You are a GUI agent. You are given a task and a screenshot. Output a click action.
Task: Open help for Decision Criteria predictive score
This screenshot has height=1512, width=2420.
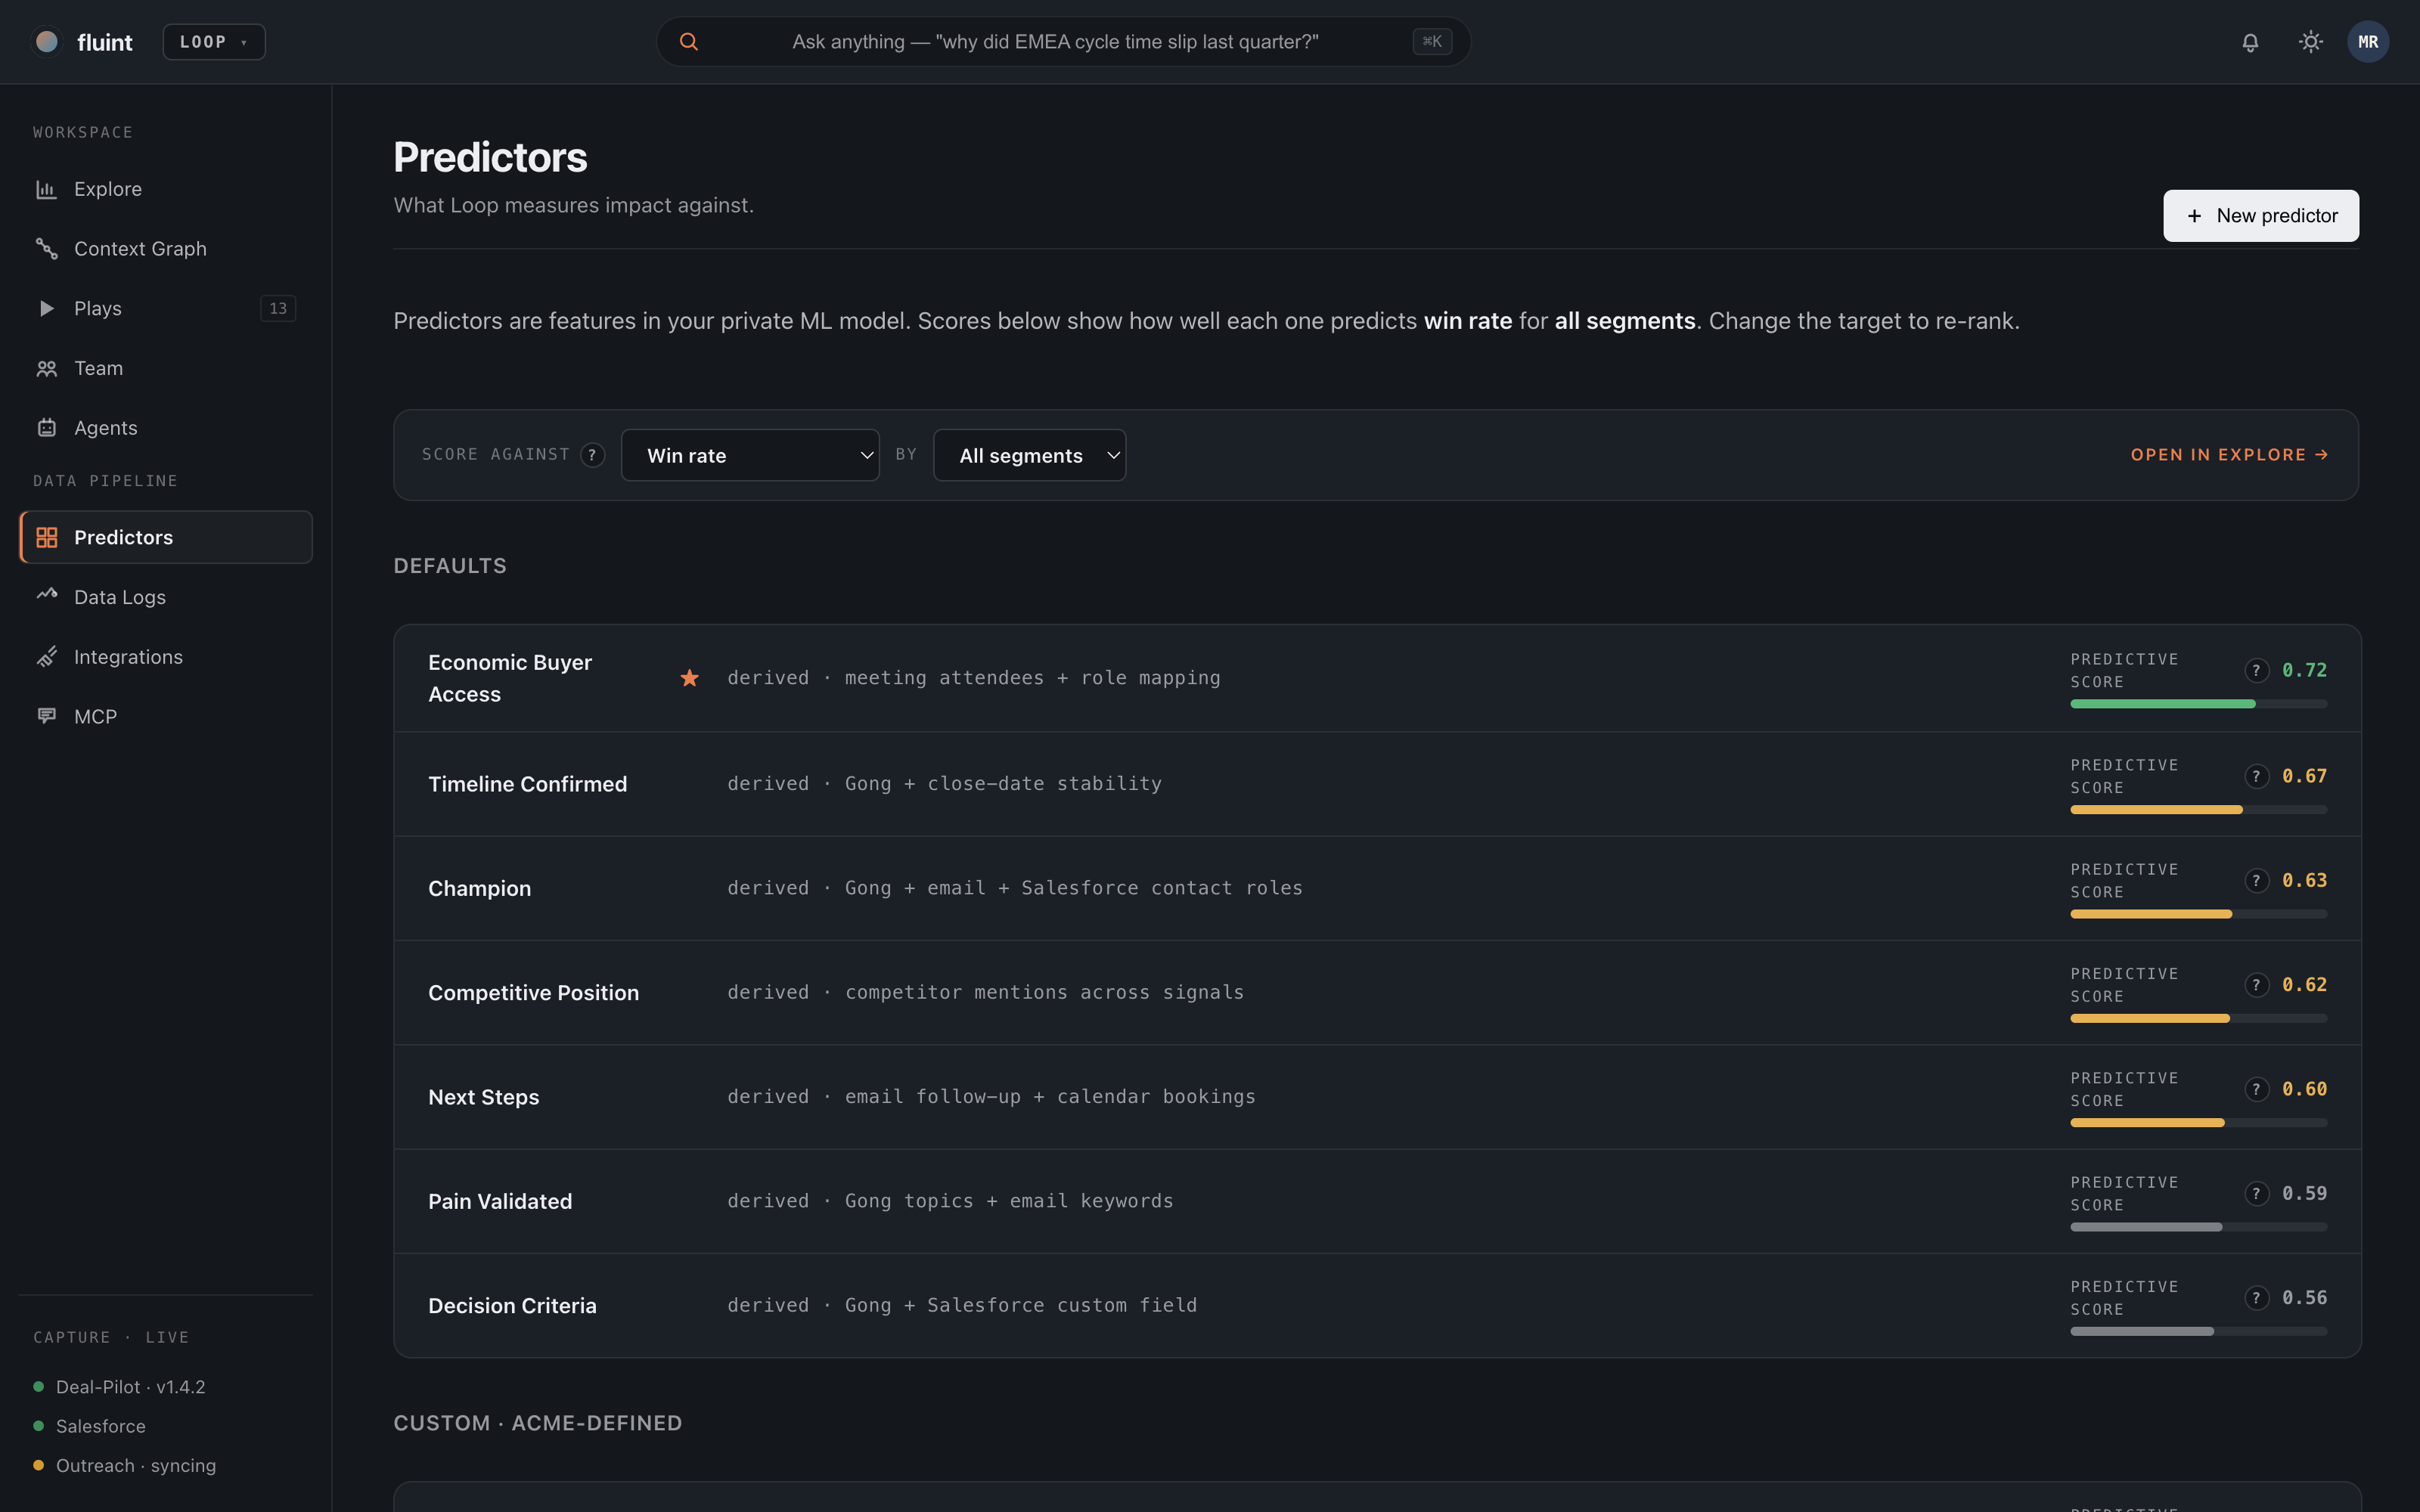pos(2256,1298)
